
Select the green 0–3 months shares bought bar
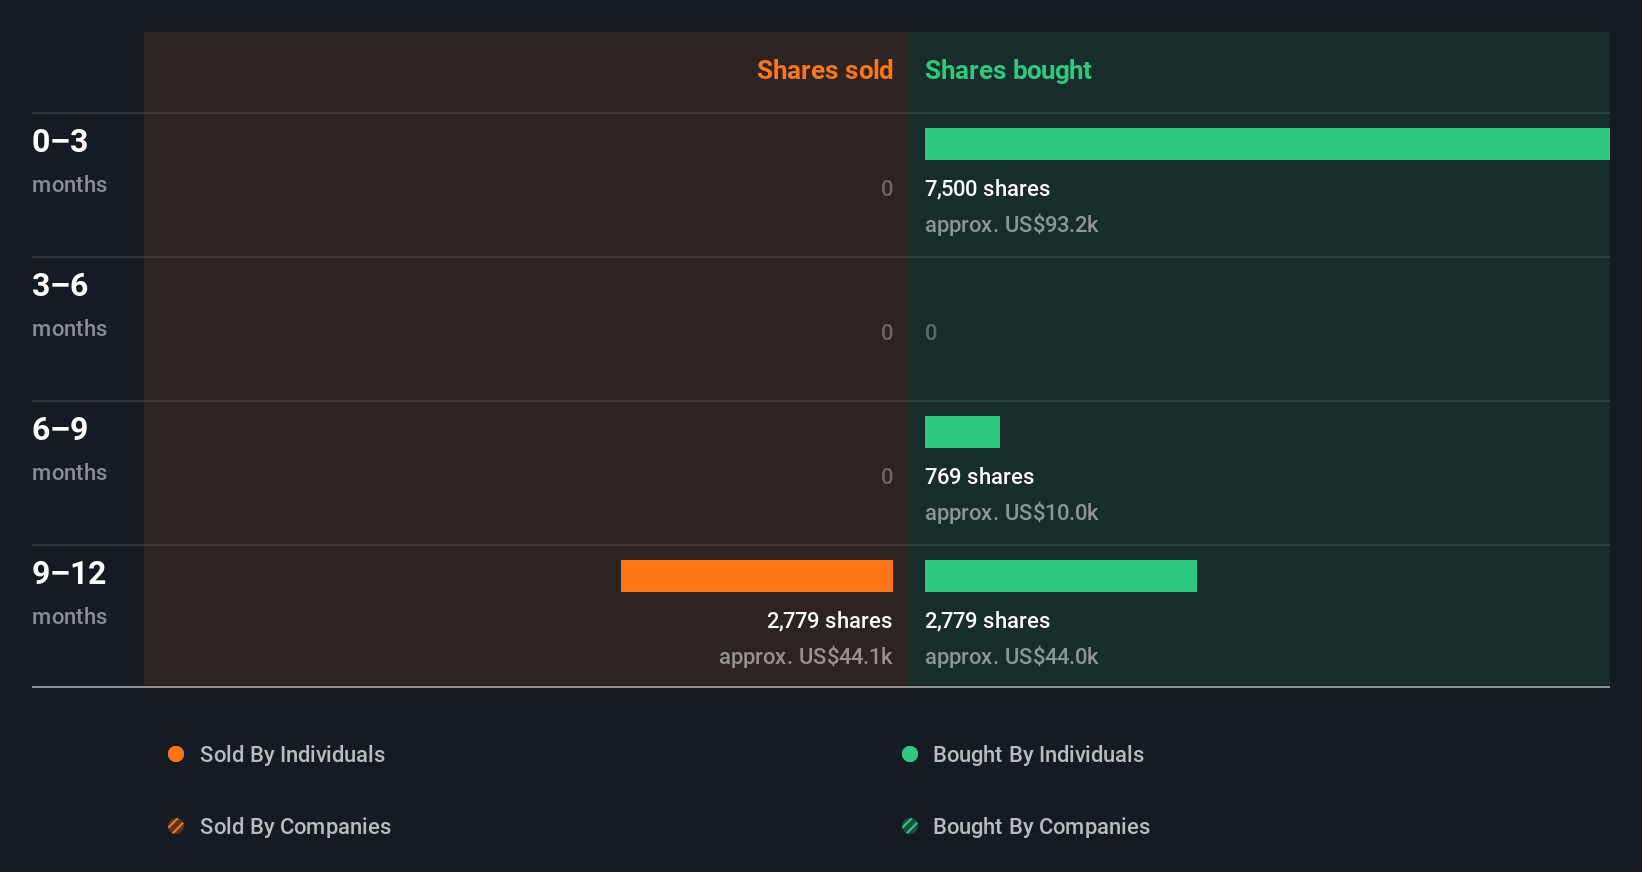coord(1267,144)
